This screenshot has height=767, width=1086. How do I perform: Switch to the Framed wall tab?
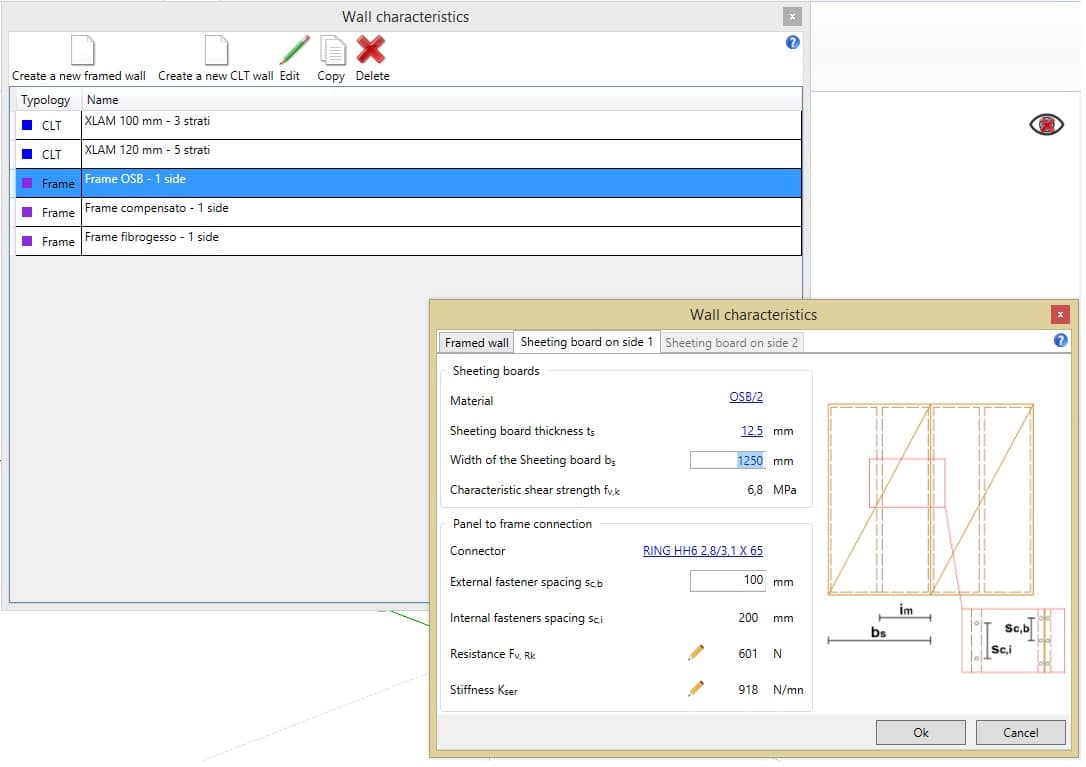[x=475, y=342]
